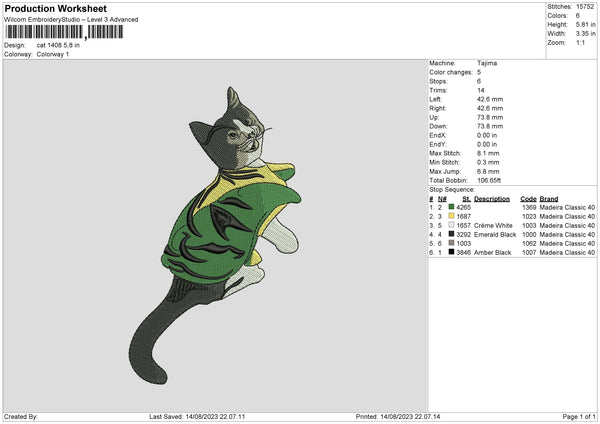
Task: Select the yellow swatch beside 1687
Action: pos(451,216)
